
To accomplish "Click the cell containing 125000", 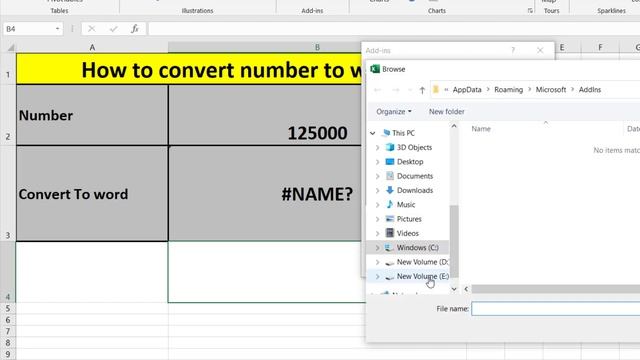I will click(264, 115).
